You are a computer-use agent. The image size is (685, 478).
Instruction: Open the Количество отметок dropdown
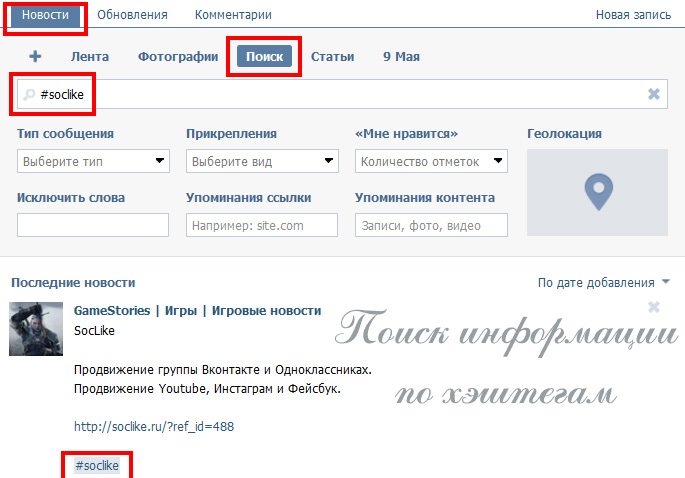[x=431, y=161]
